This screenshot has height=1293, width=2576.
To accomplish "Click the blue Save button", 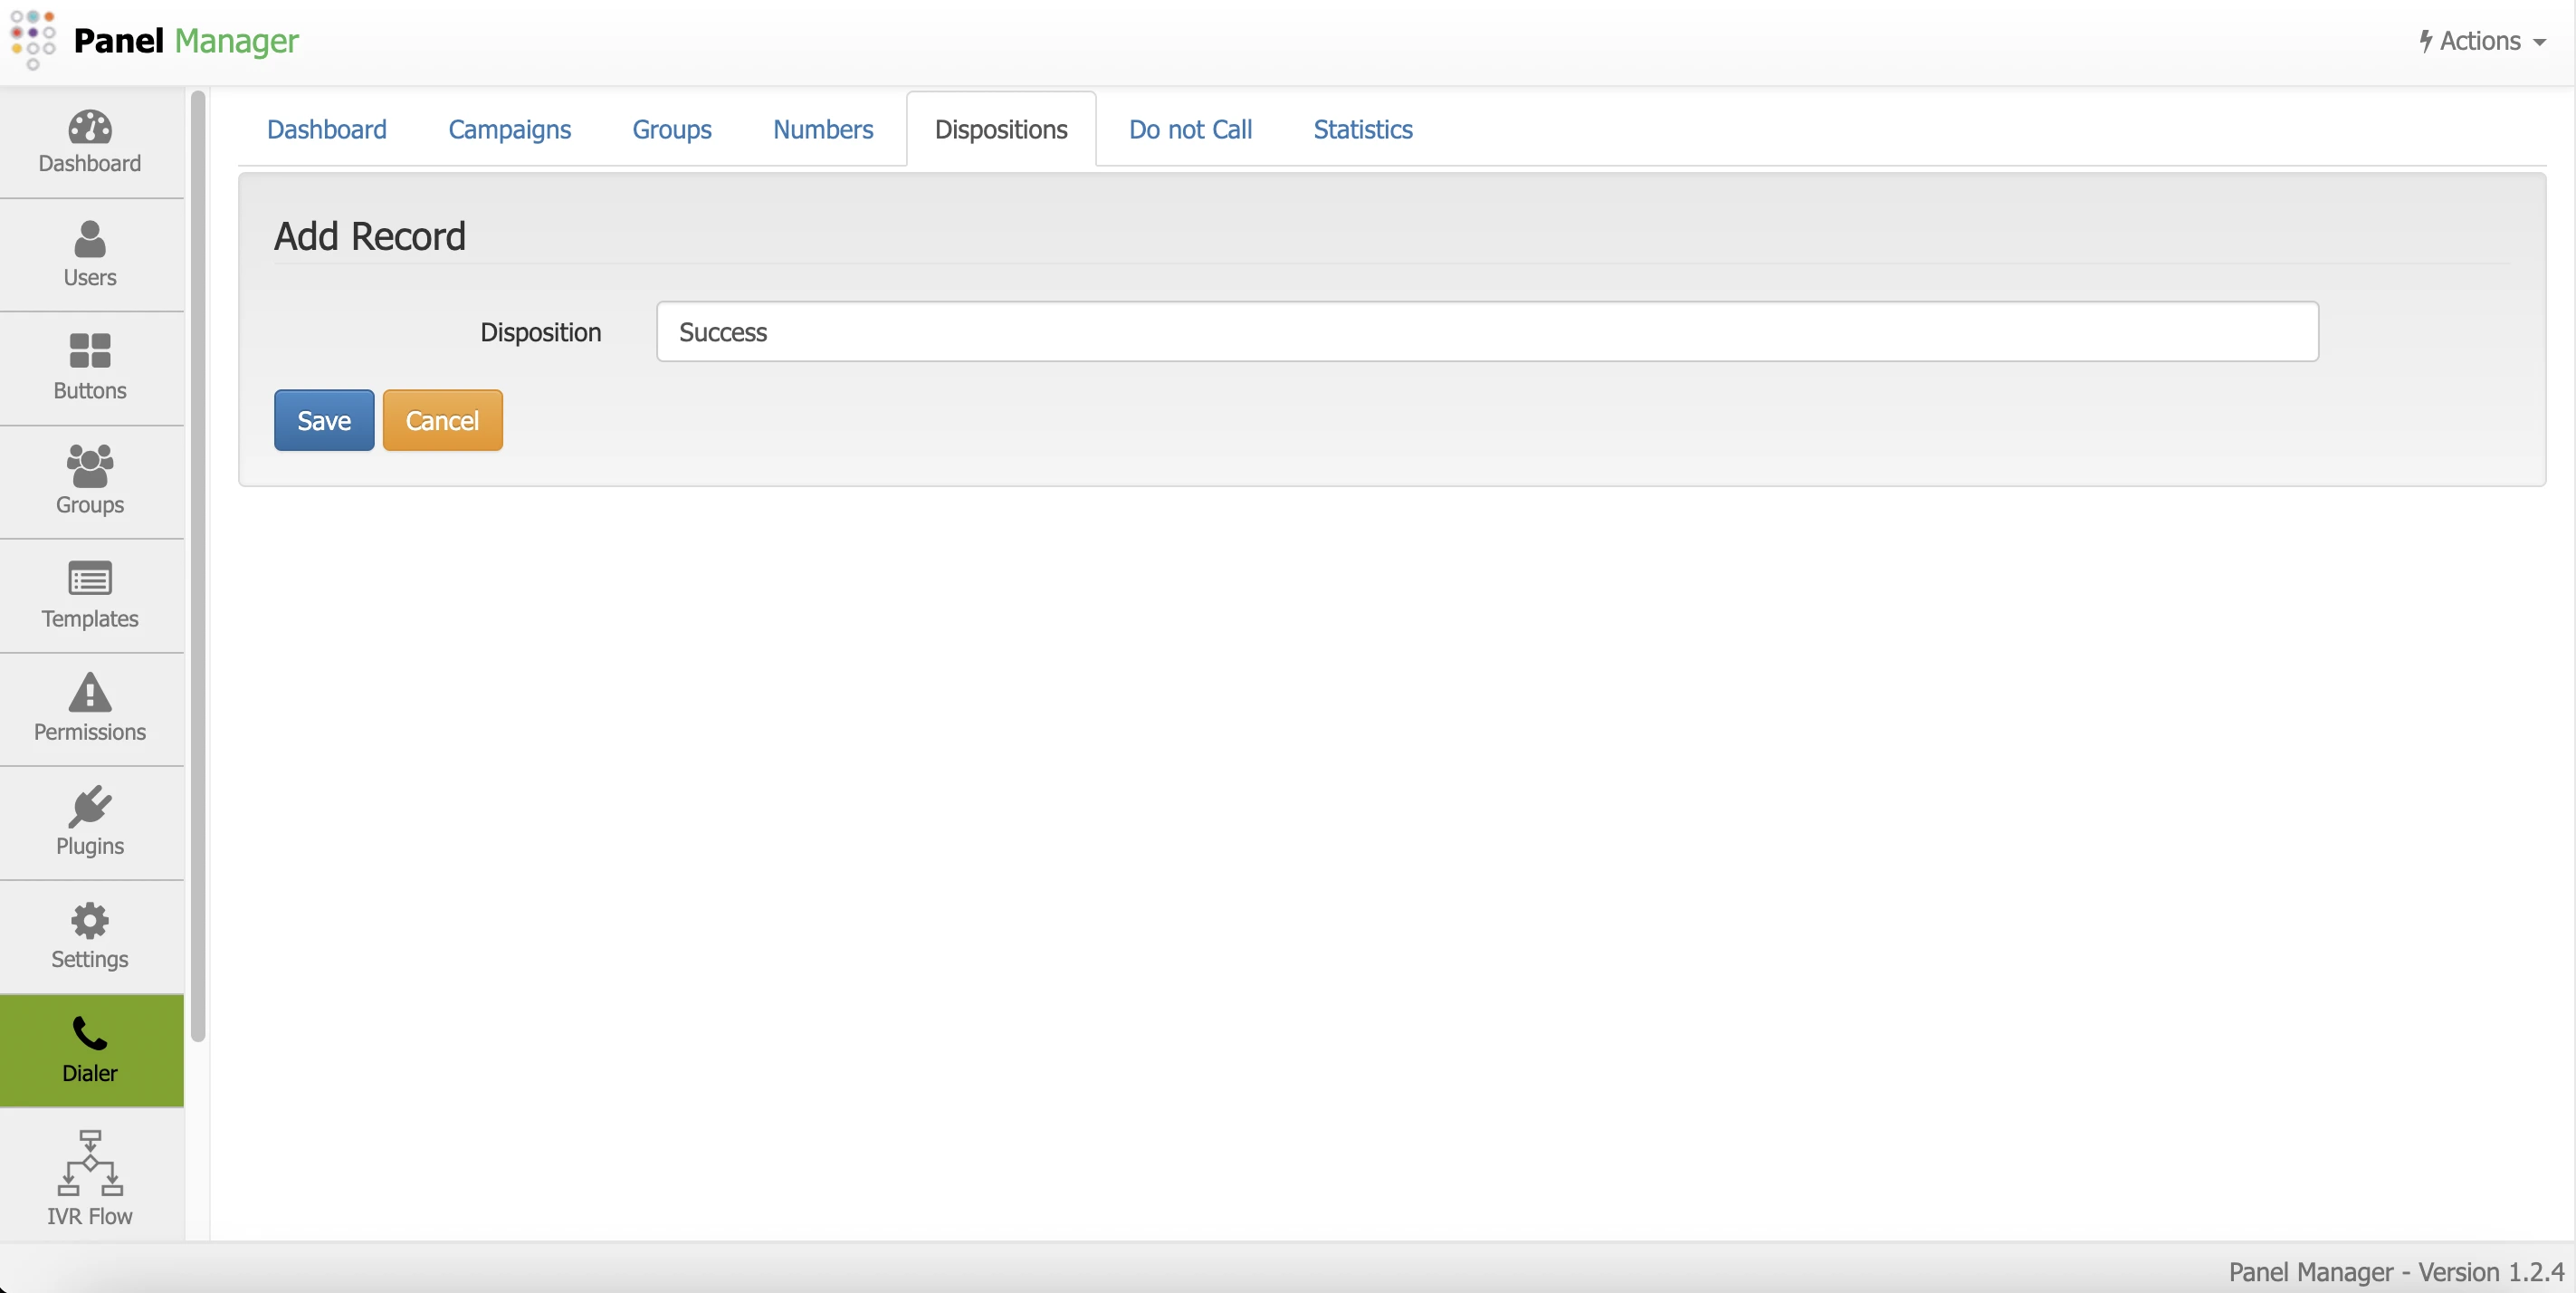I will pos(324,420).
